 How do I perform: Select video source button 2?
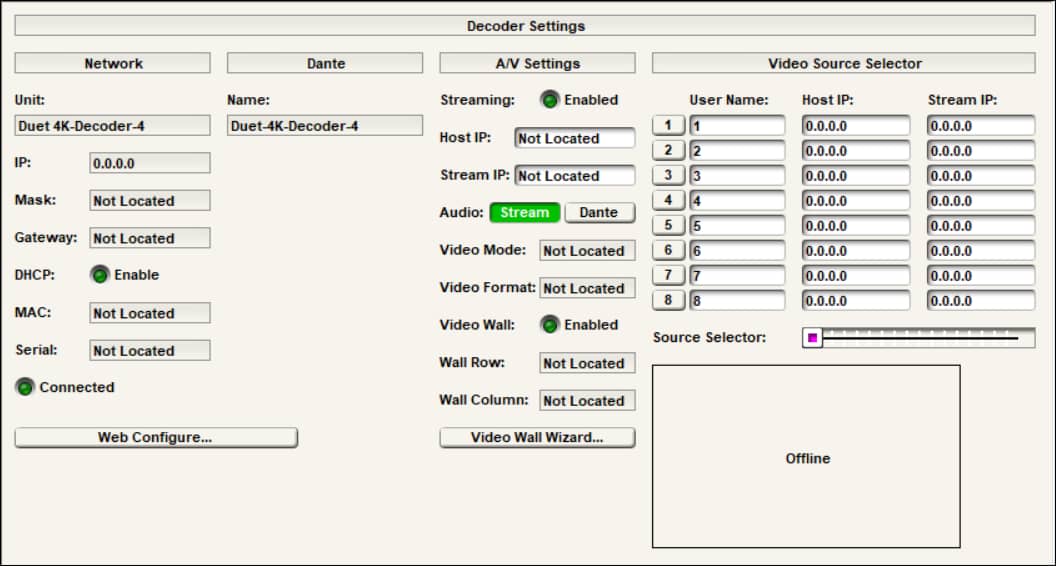[x=668, y=150]
